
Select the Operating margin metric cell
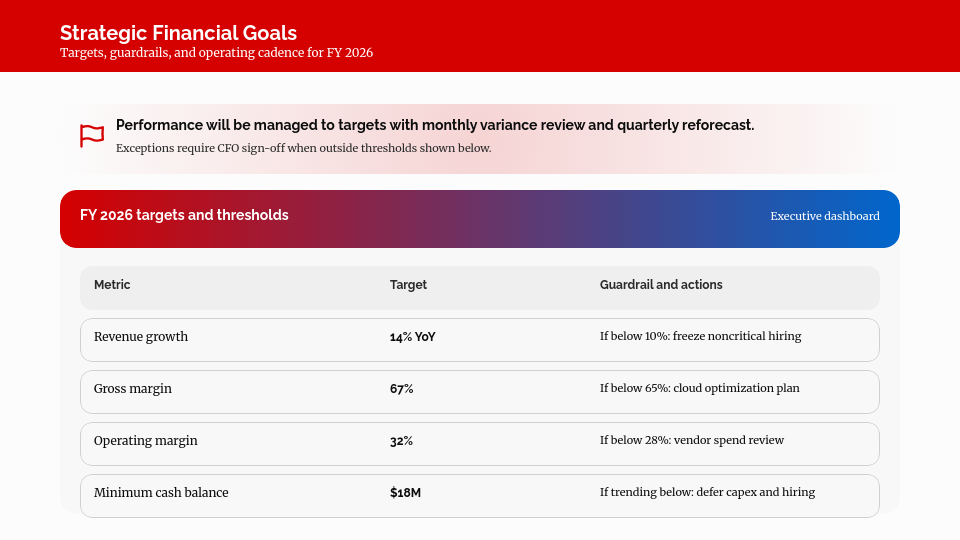tap(146, 441)
